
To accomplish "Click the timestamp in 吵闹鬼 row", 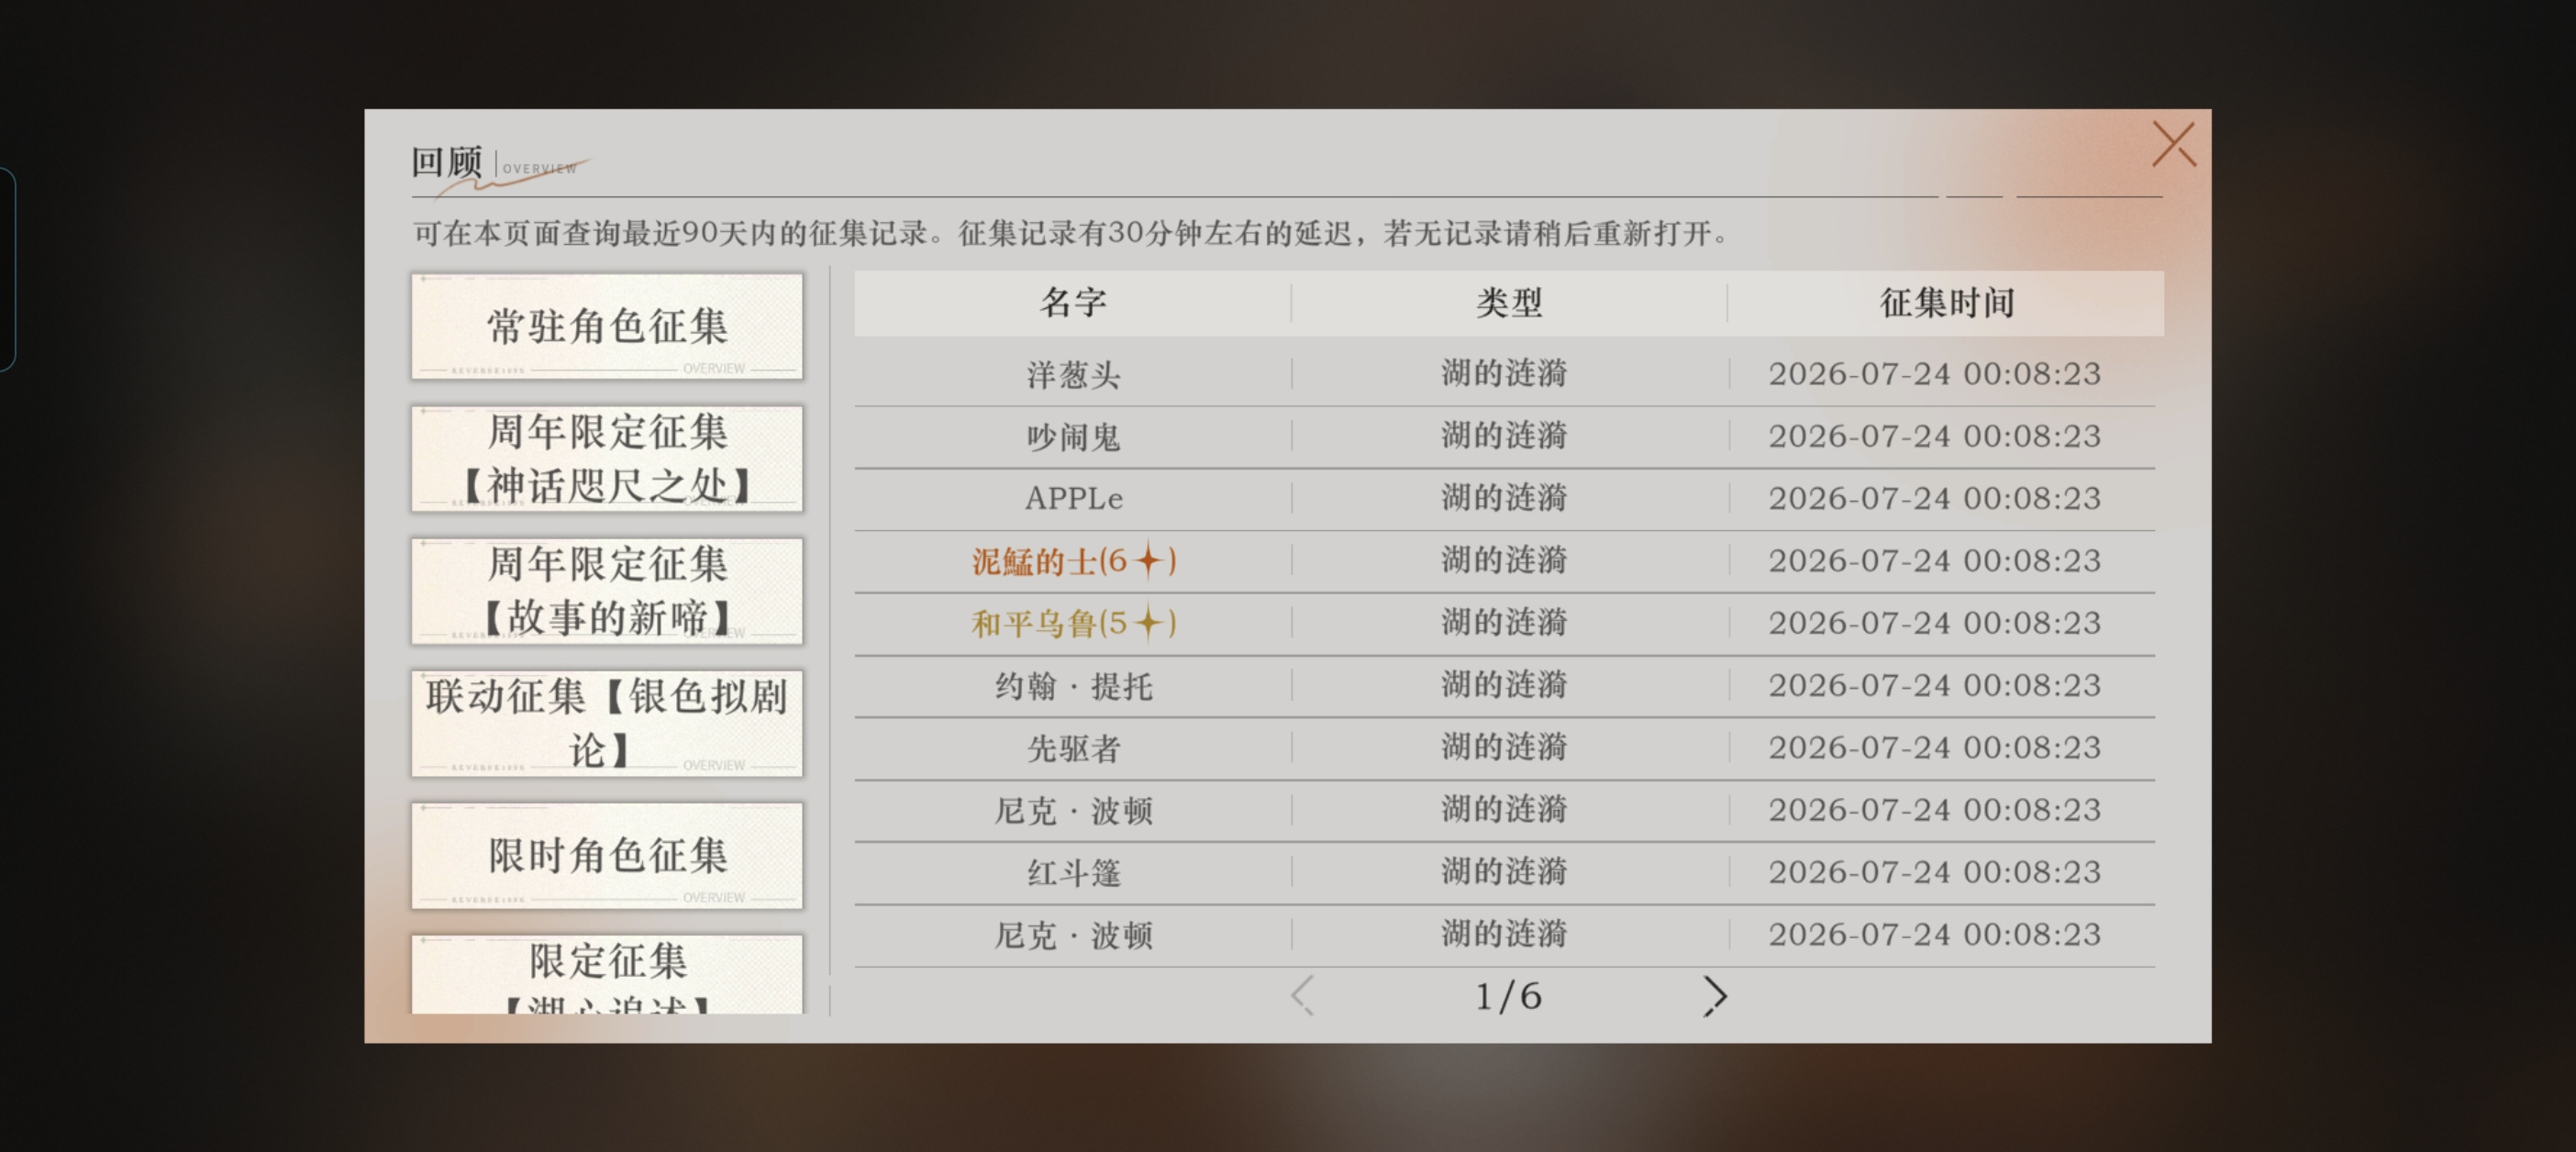I will [1934, 436].
